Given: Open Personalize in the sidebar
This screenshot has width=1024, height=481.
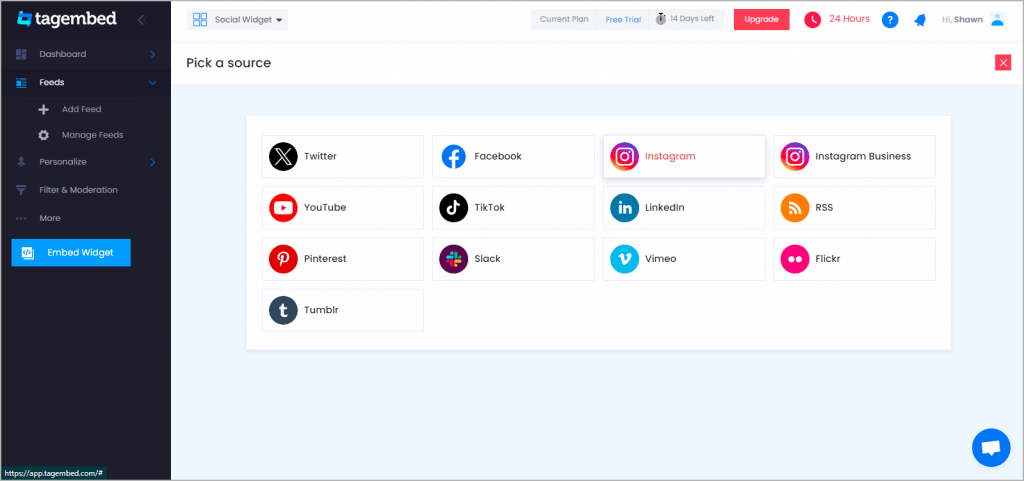Looking at the screenshot, I should point(86,162).
